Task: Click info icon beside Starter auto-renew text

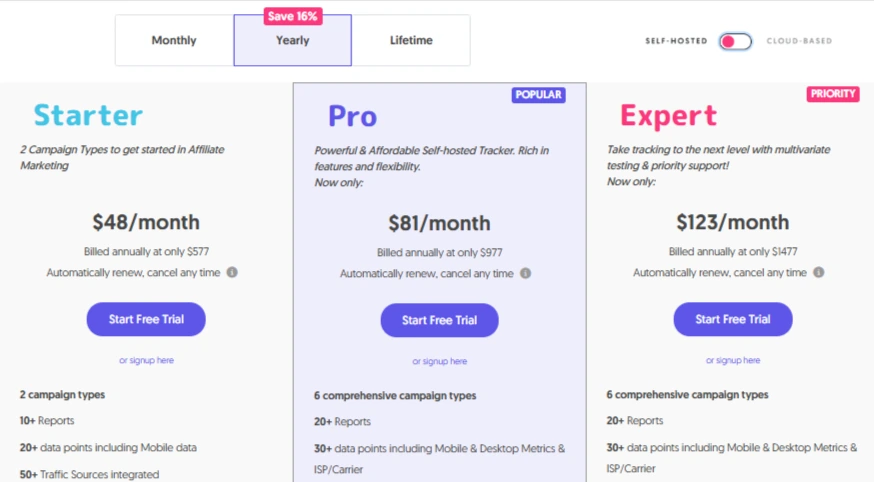Action: tap(232, 272)
